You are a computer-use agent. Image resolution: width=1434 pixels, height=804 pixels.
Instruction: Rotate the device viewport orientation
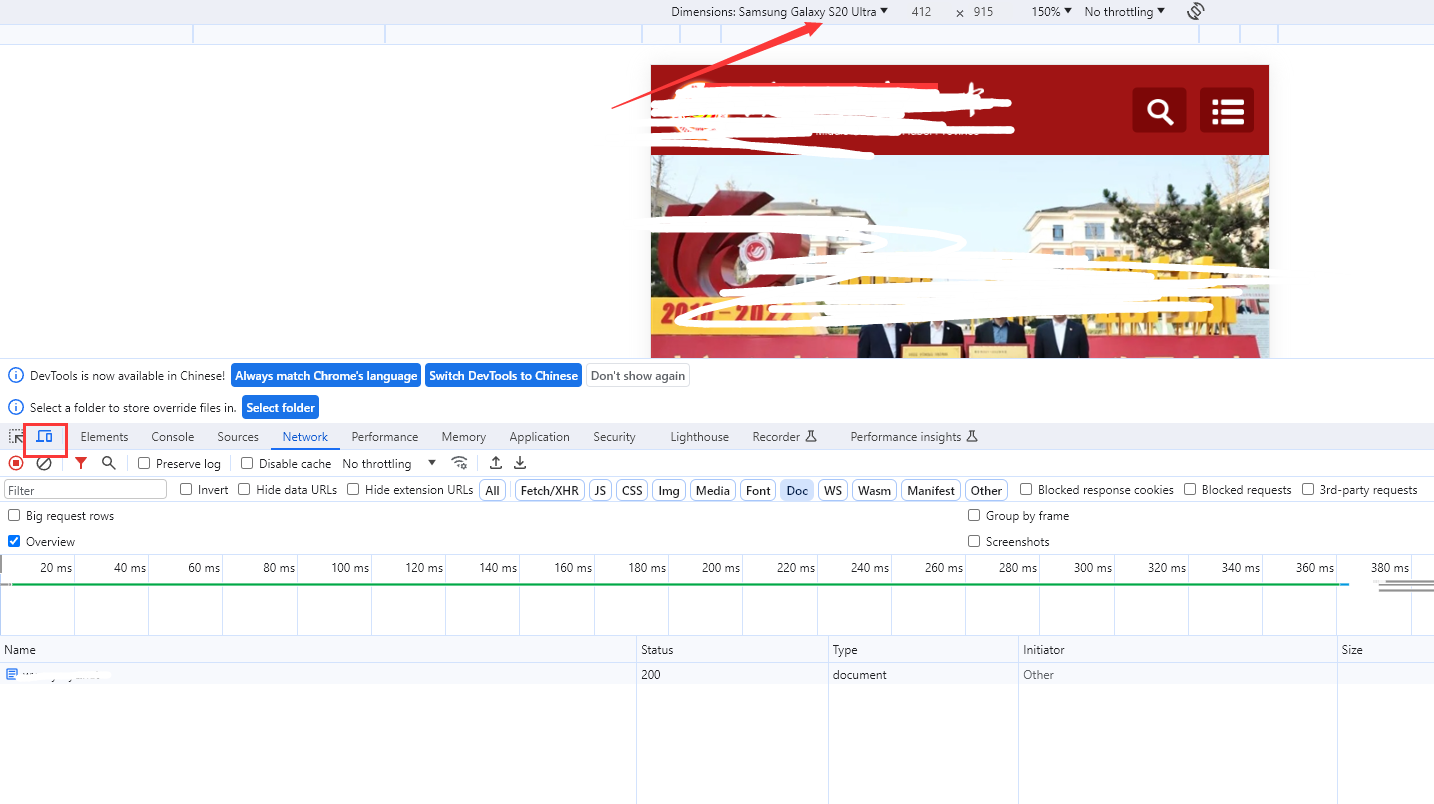[x=1195, y=12]
